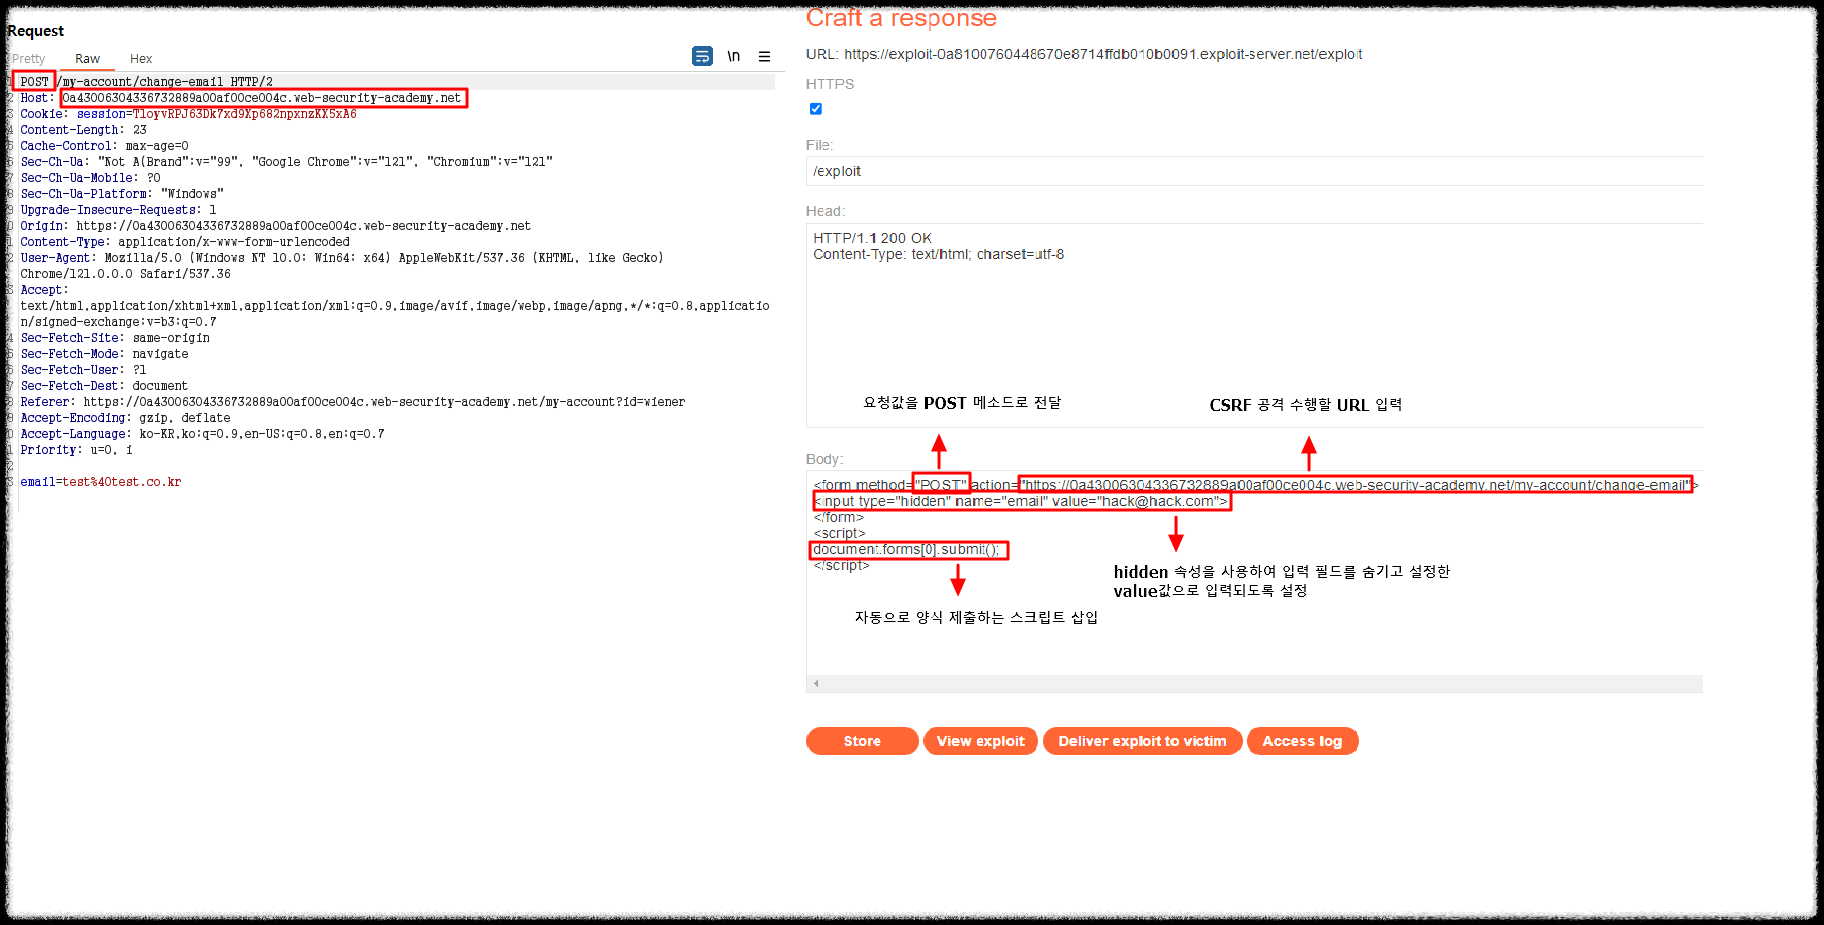Open the Access log button
This screenshot has height=925, width=1824.
pyautogui.click(x=1303, y=741)
